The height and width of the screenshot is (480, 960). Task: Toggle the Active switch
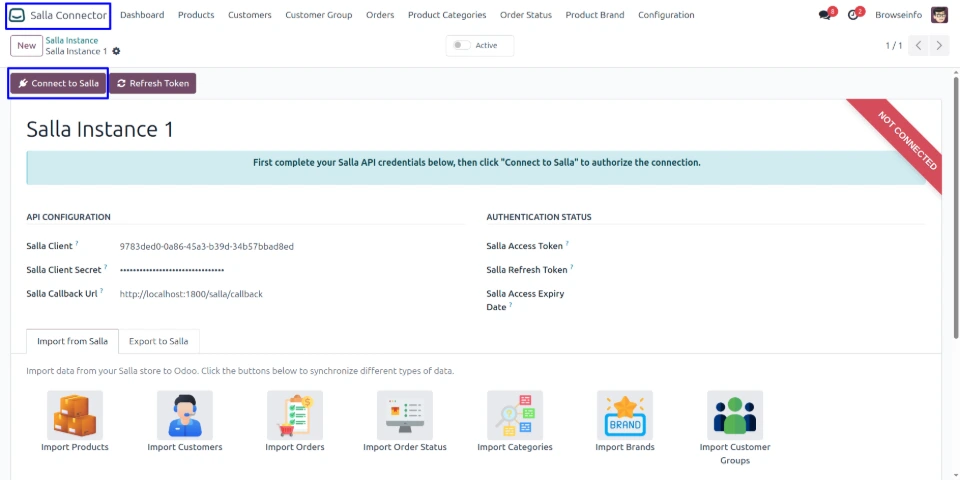pos(461,45)
